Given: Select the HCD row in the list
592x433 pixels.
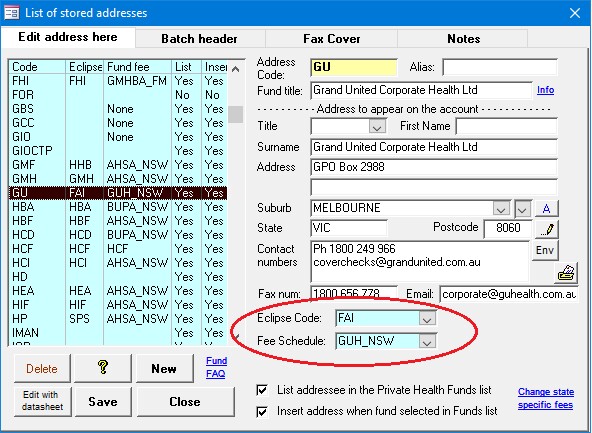Looking at the screenshot, I should click(x=118, y=234).
